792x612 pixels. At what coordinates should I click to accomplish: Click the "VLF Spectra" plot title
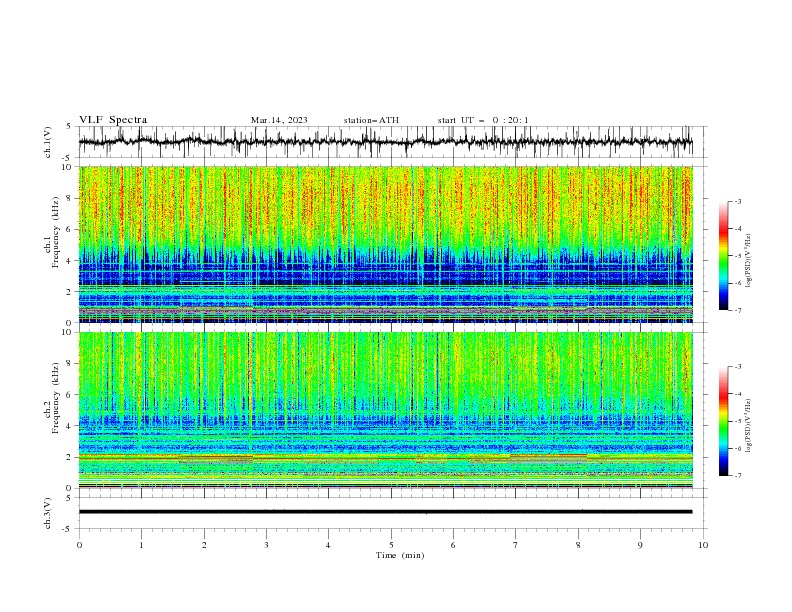click(113, 120)
